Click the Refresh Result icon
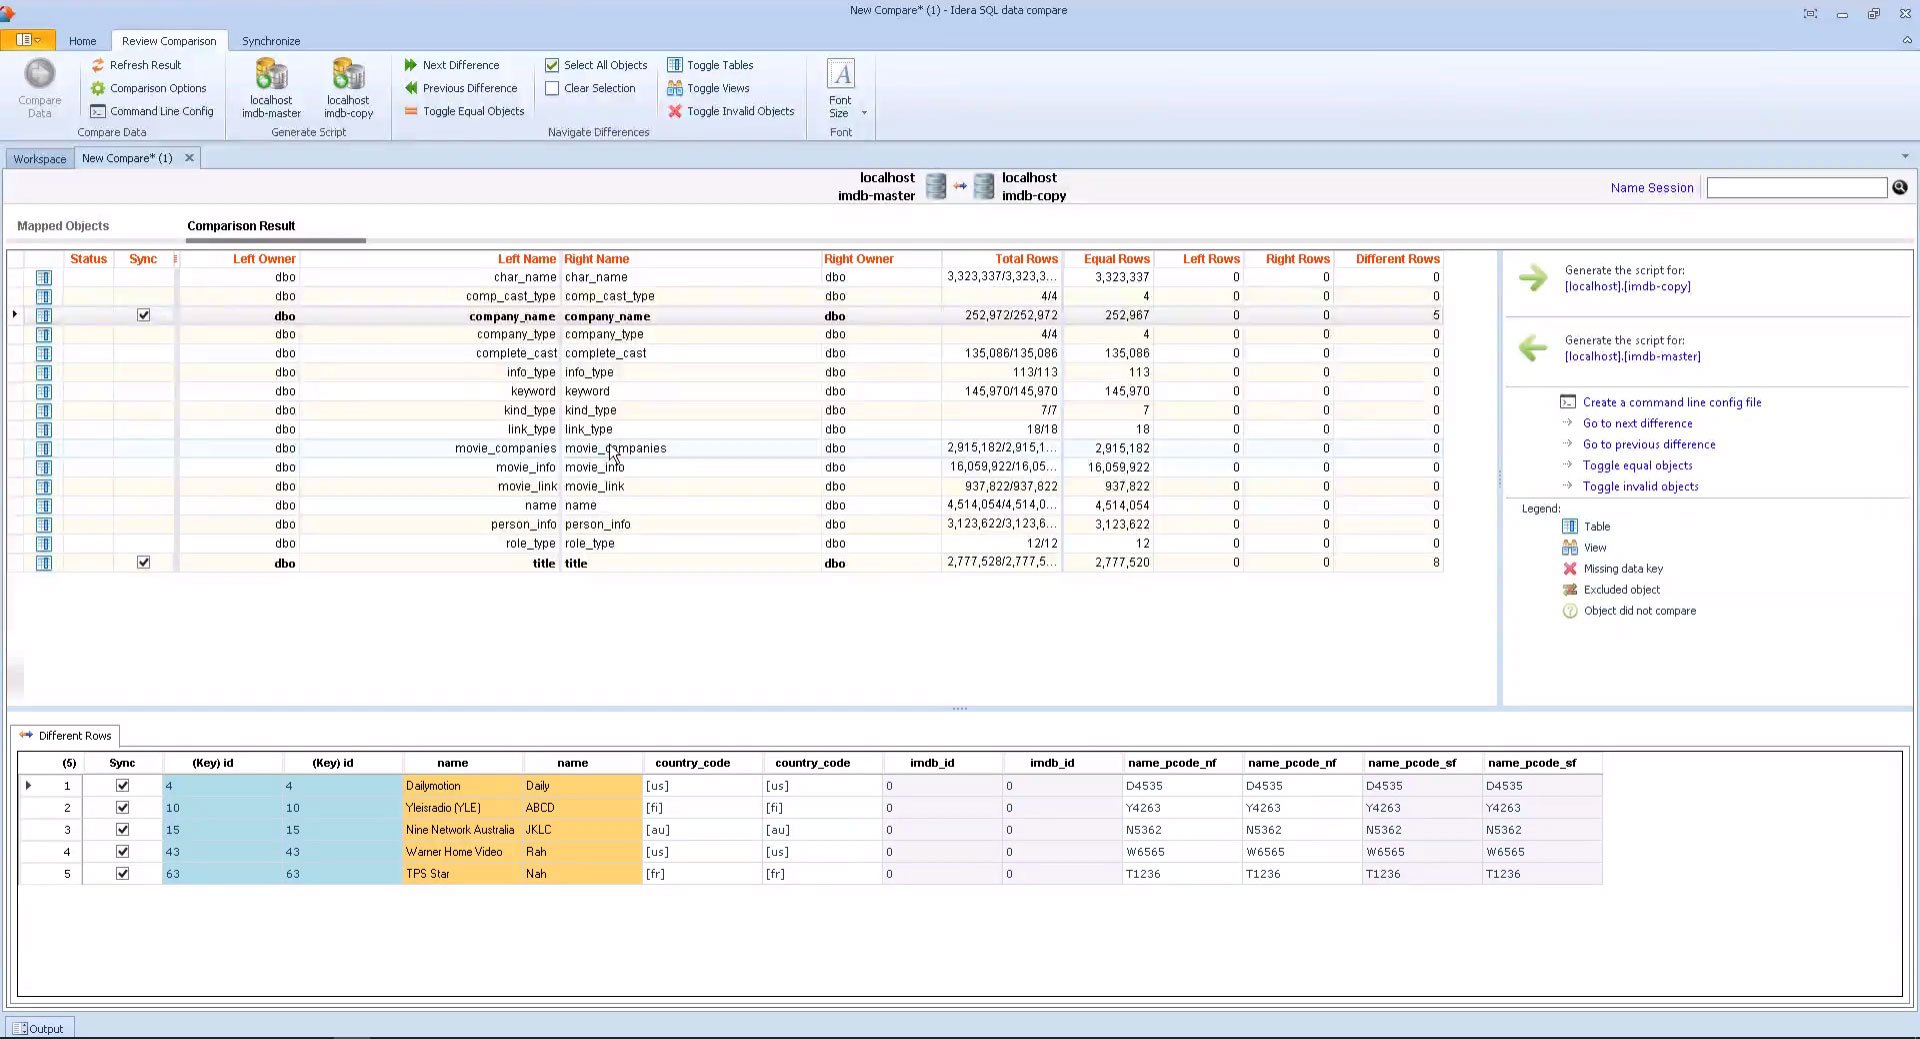 tap(98, 65)
